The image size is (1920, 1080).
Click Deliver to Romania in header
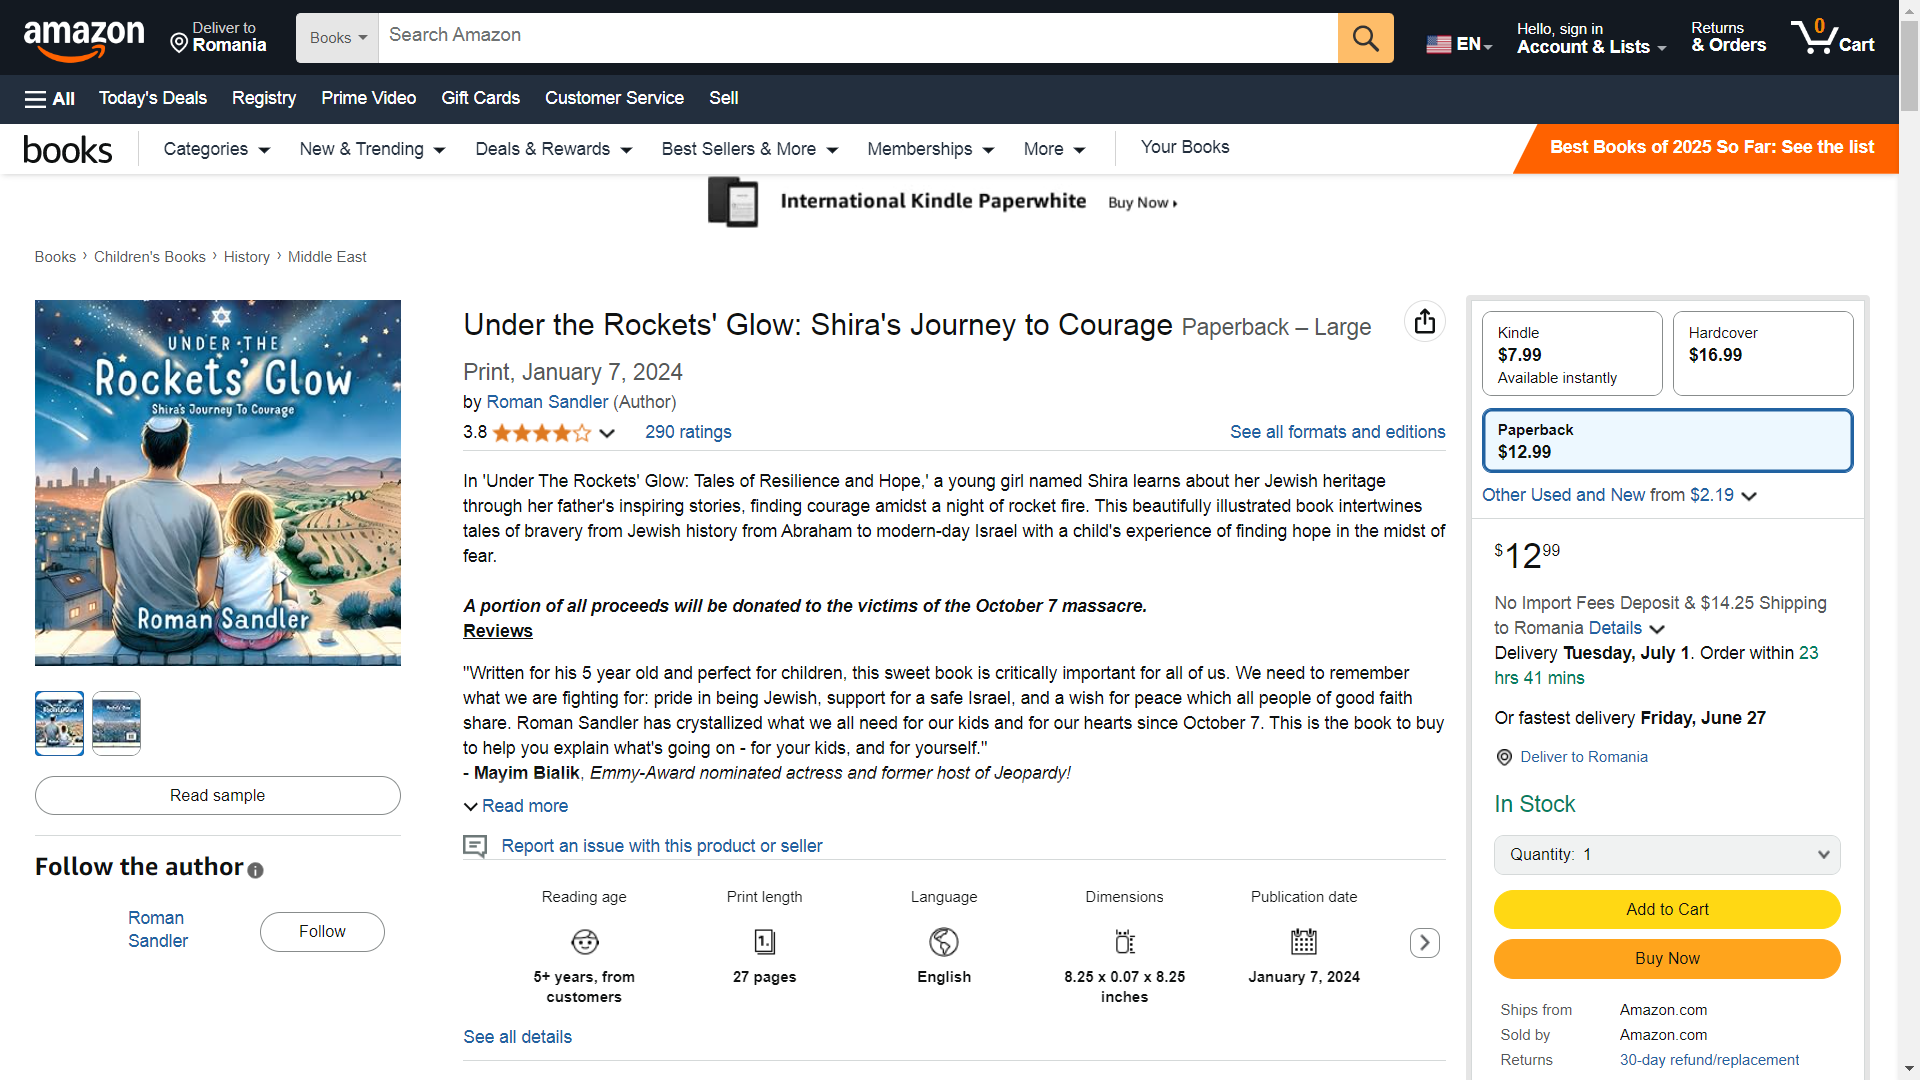point(219,38)
